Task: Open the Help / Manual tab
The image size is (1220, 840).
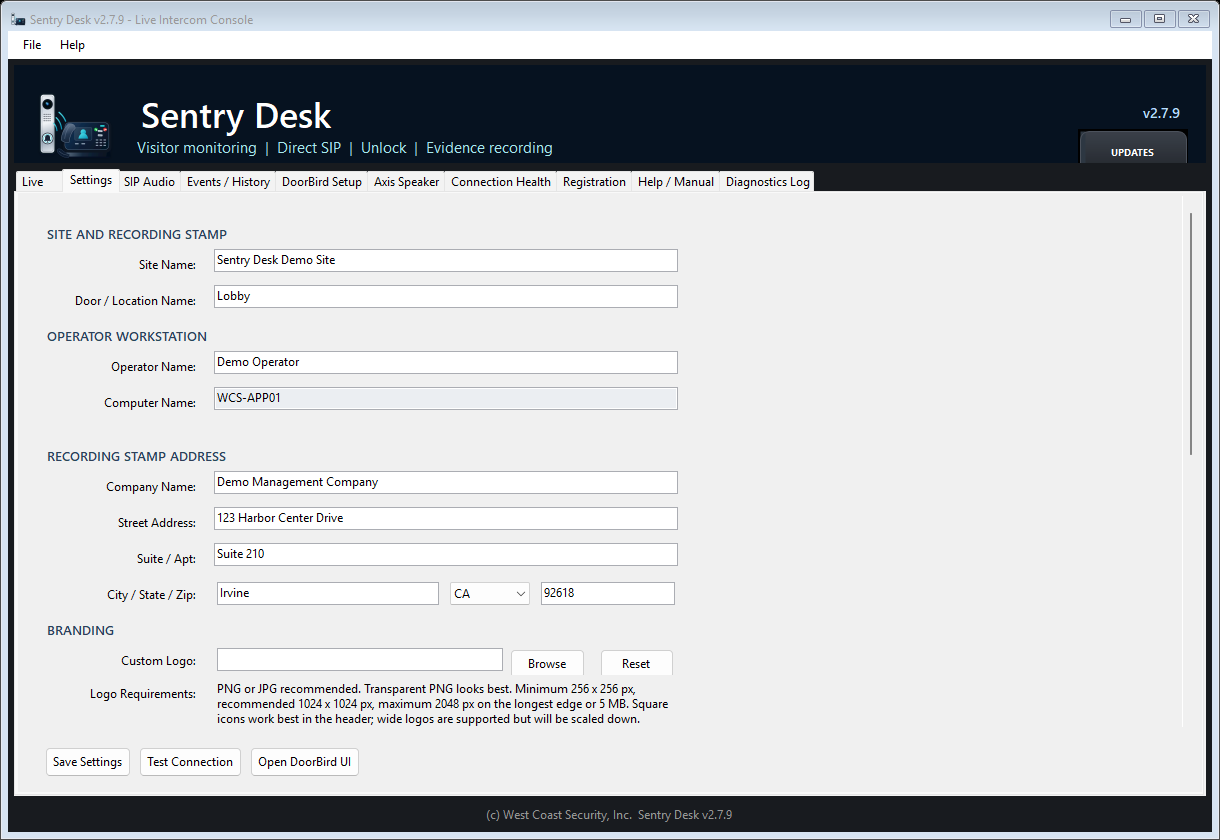Action: pyautogui.click(x=676, y=182)
